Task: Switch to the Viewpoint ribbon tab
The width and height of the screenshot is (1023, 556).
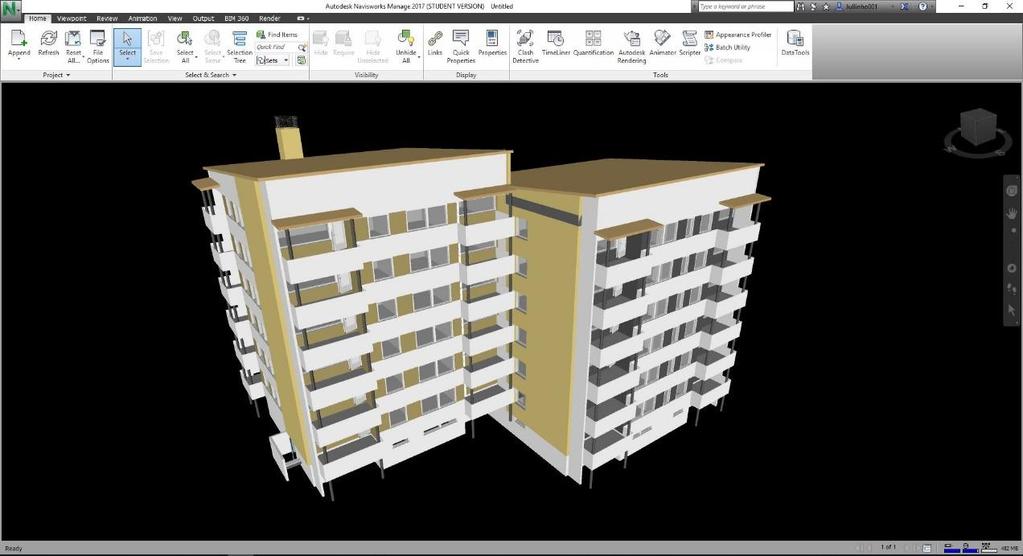Action: coord(71,18)
